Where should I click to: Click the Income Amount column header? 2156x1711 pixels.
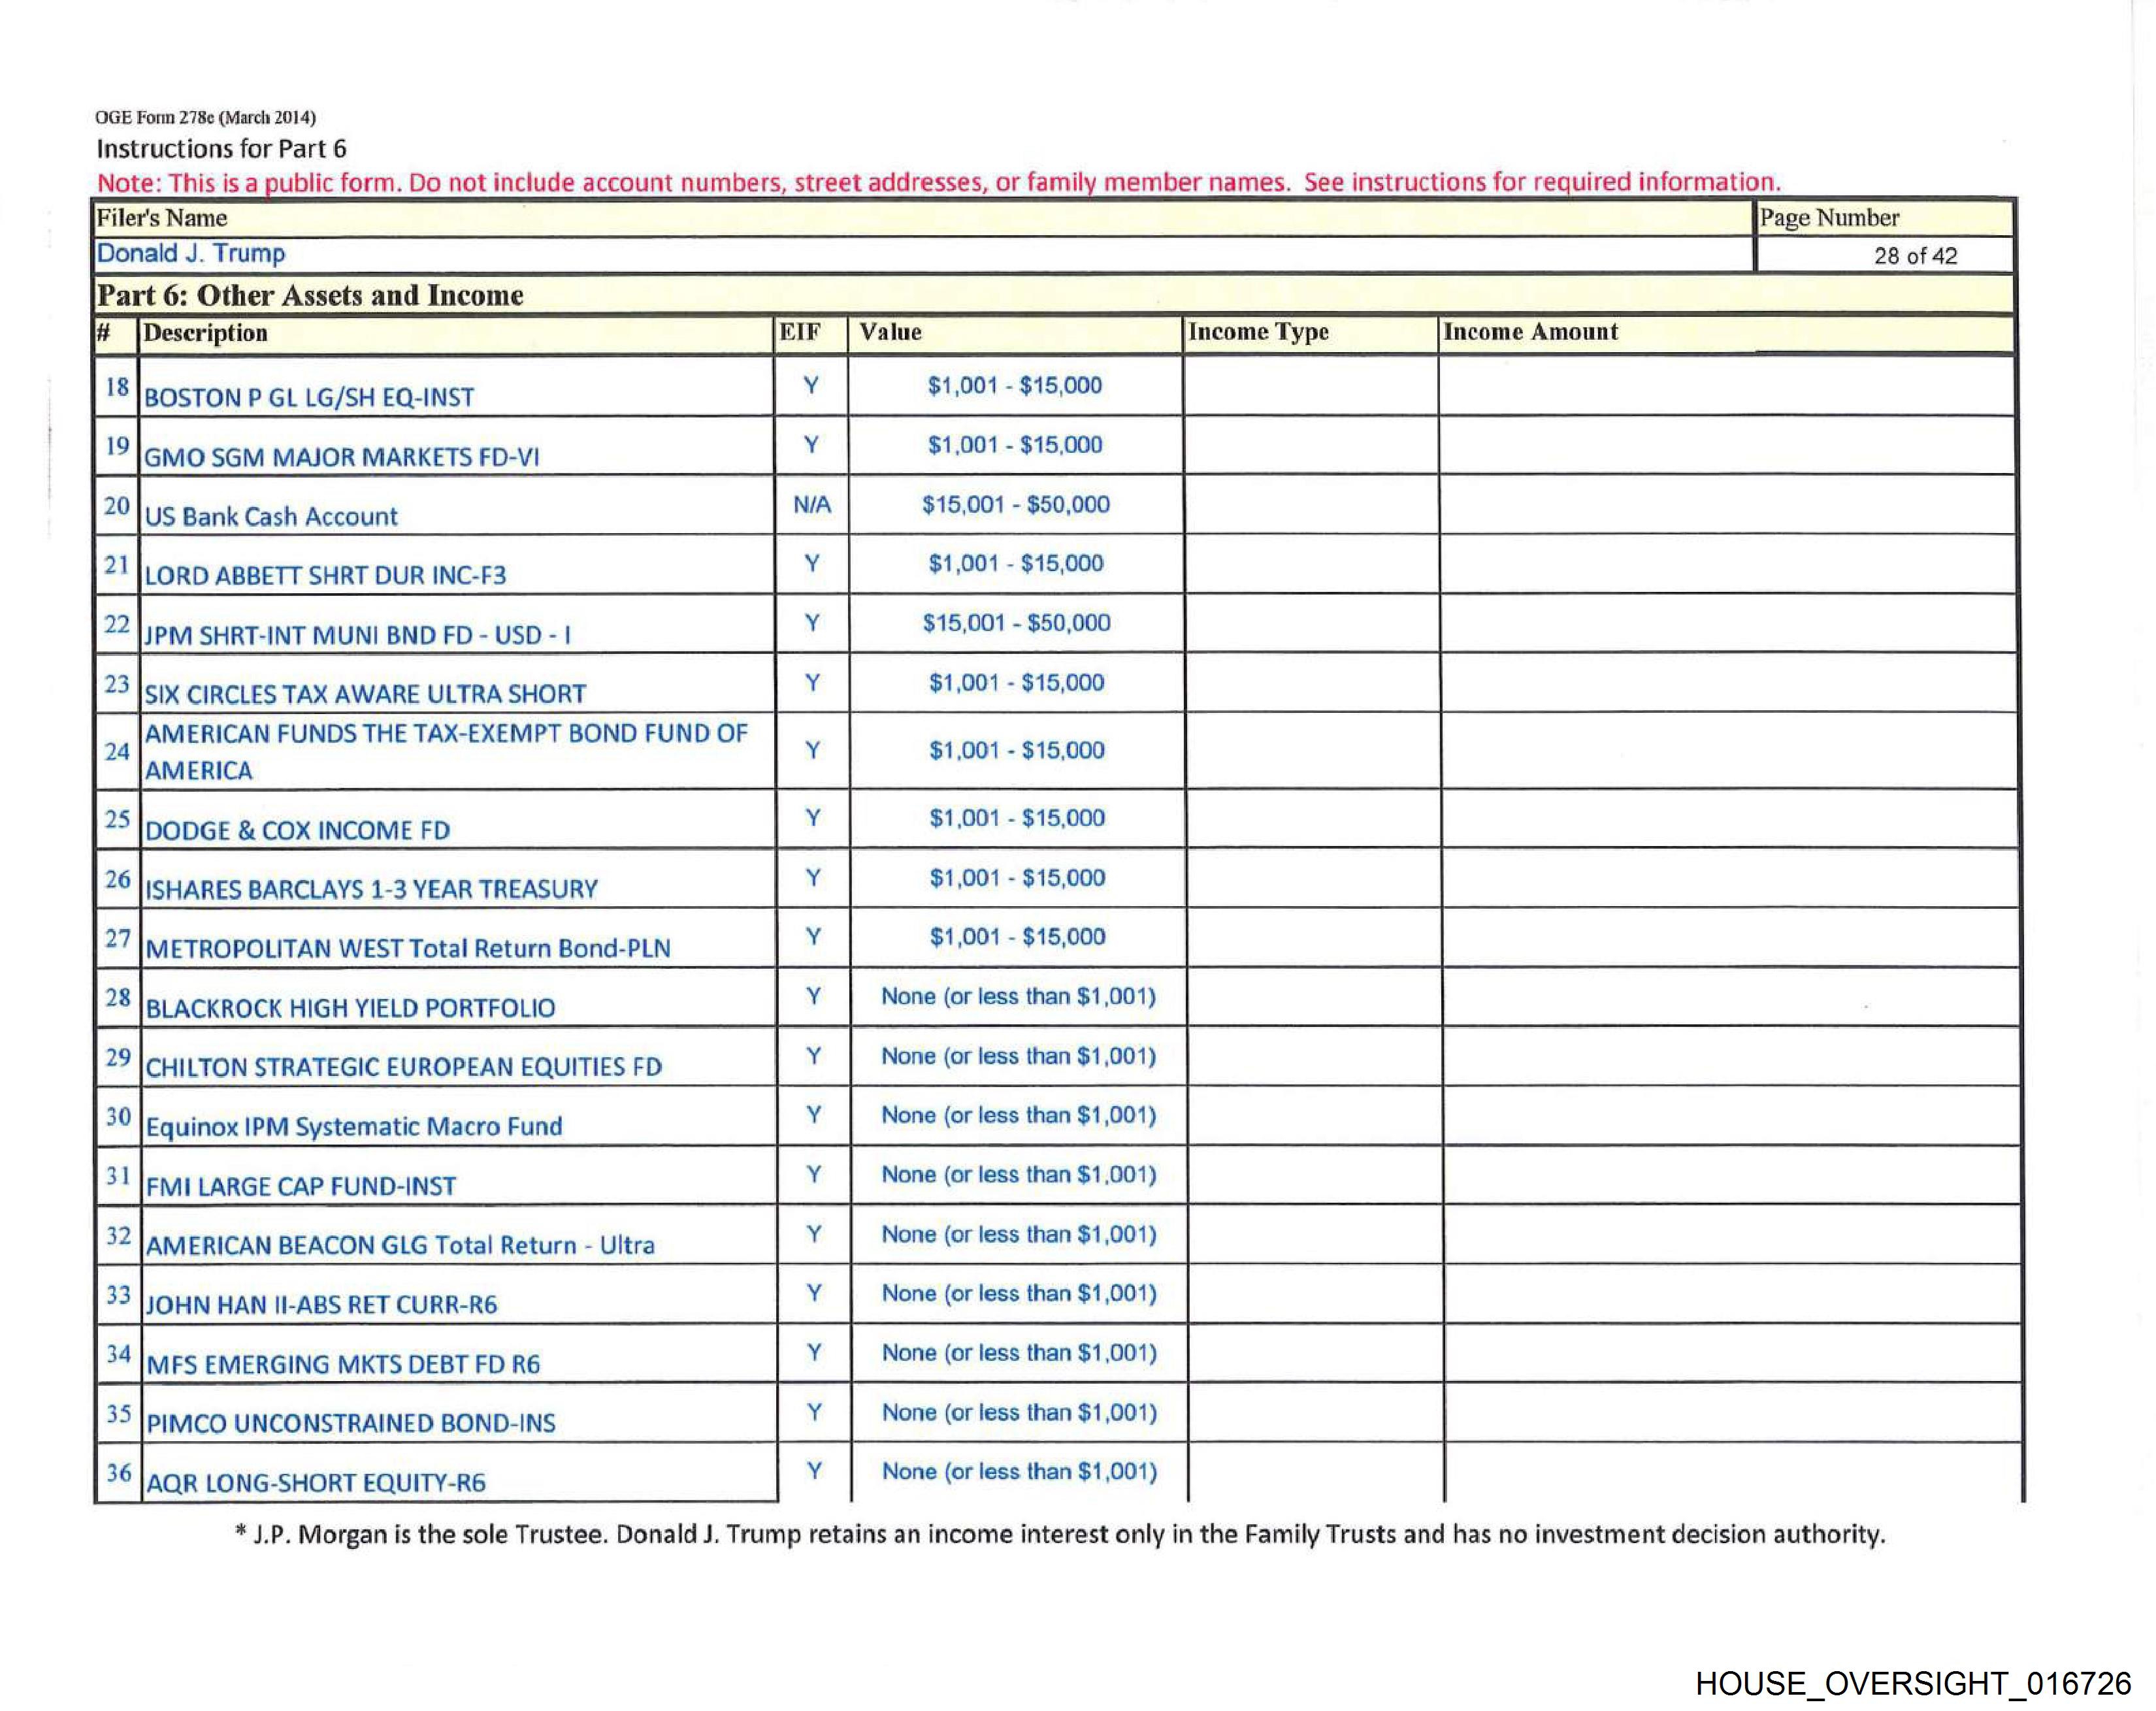pos(1529,332)
